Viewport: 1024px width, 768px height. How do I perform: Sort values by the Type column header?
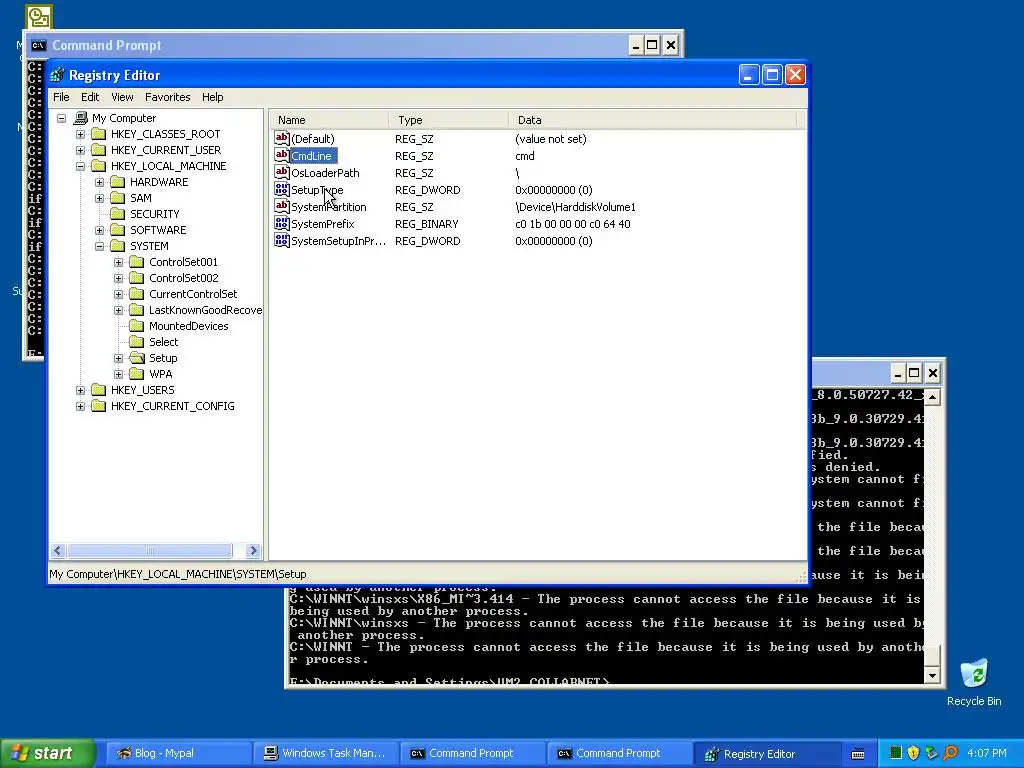tap(449, 120)
